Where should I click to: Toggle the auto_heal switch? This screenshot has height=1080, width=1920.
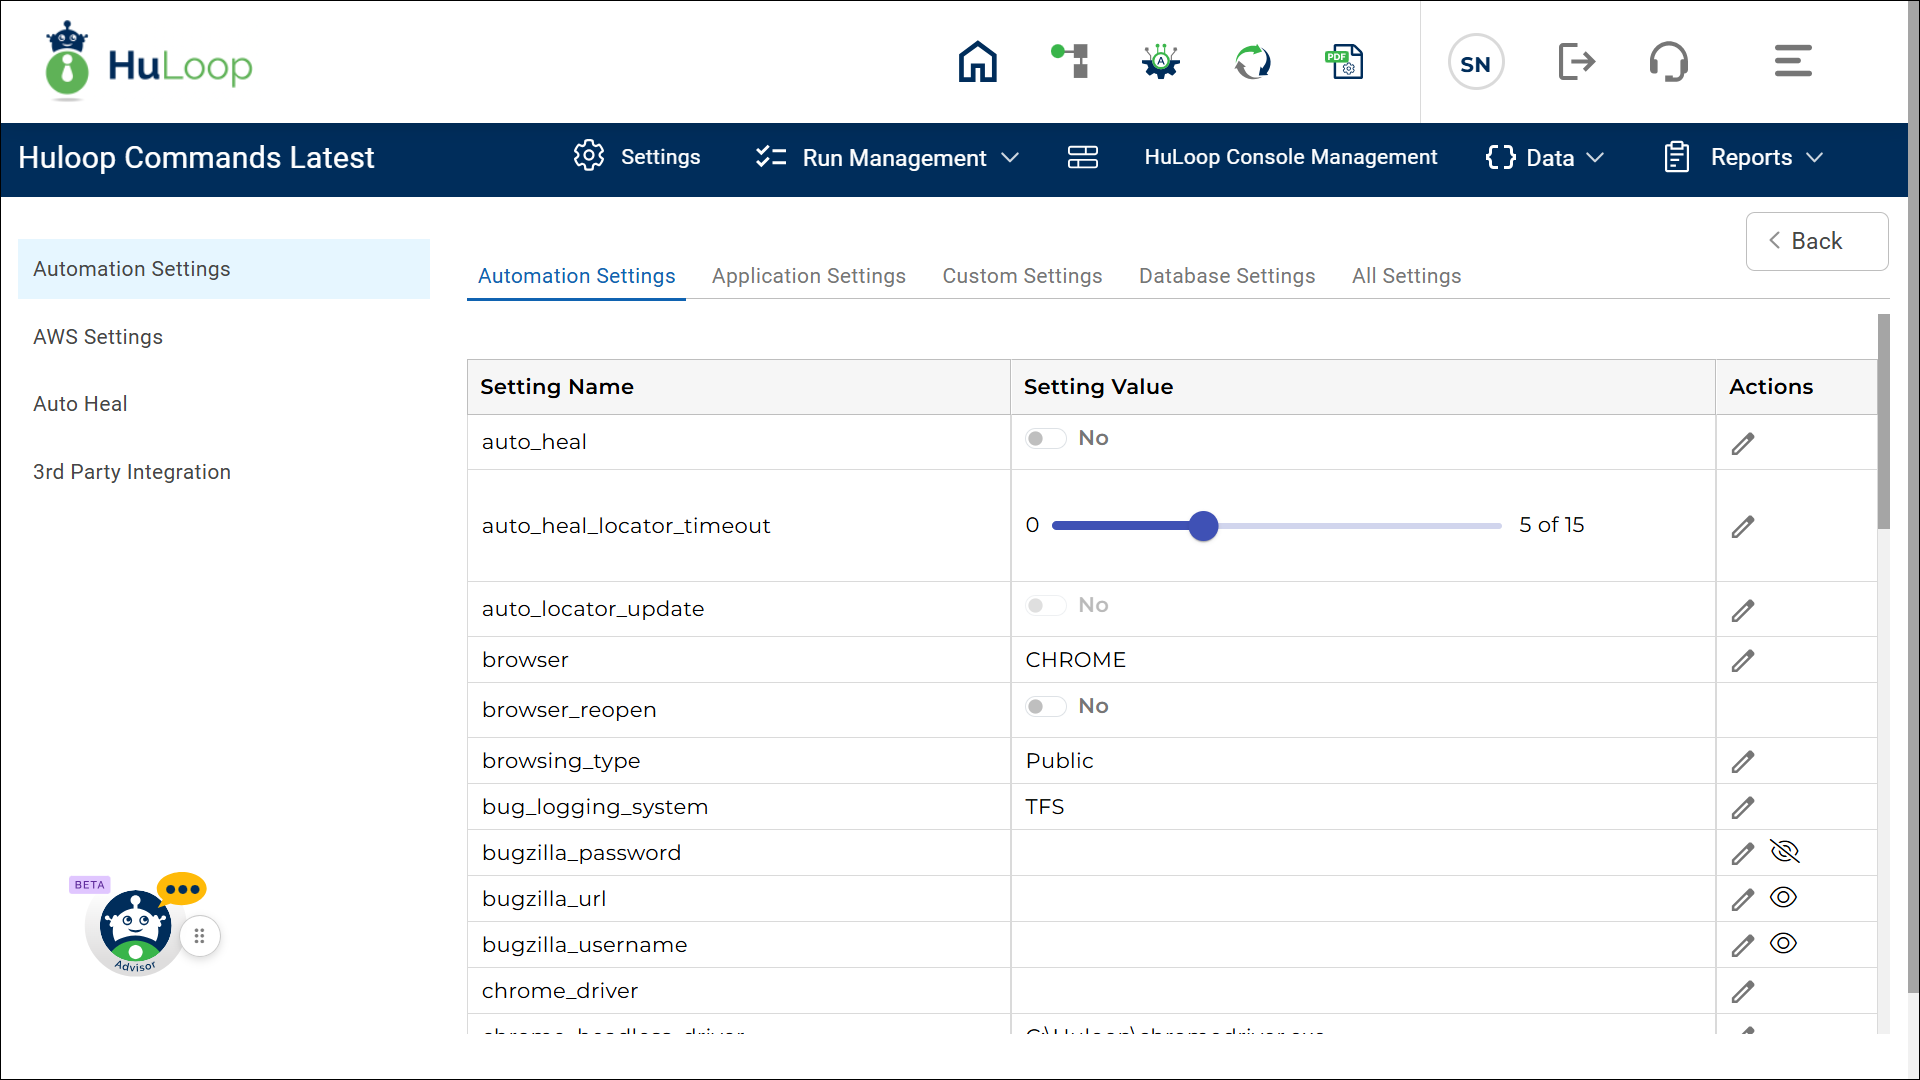point(1045,439)
